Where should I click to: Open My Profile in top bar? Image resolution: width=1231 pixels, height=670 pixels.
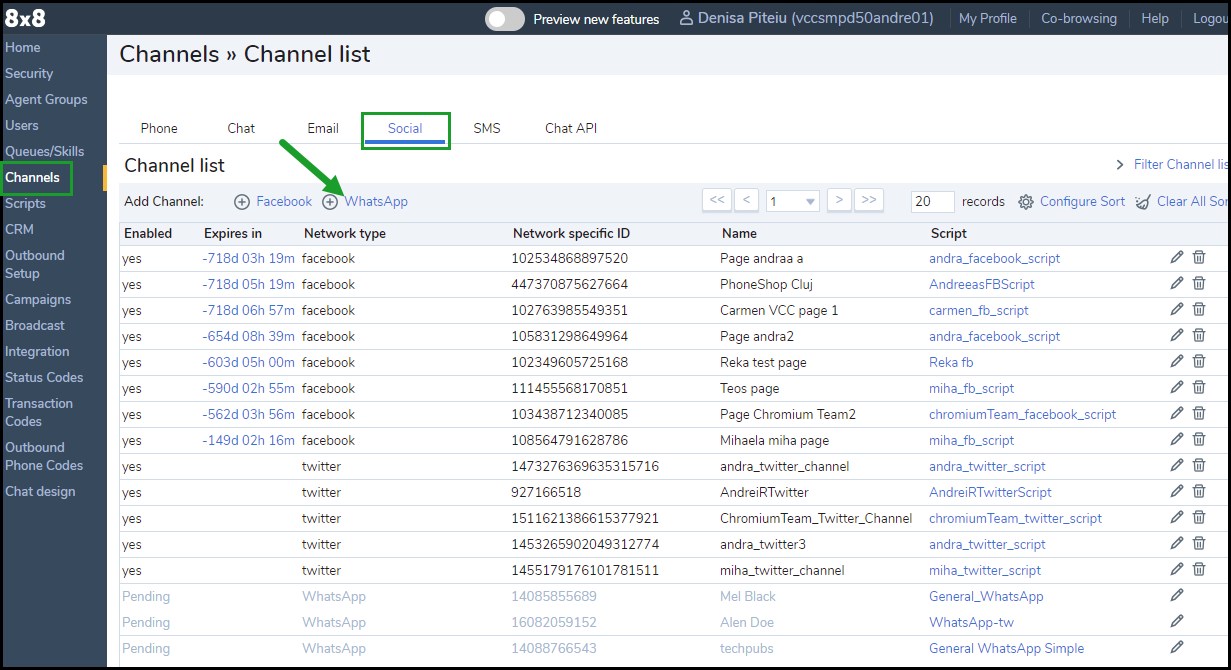click(987, 18)
